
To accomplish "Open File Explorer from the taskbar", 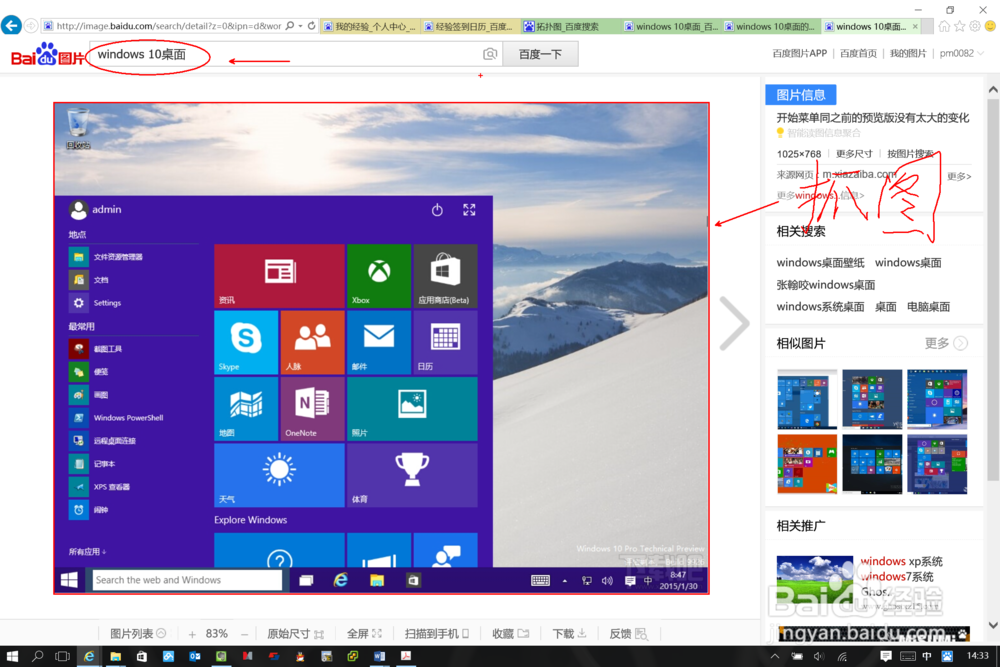I will coord(115,656).
